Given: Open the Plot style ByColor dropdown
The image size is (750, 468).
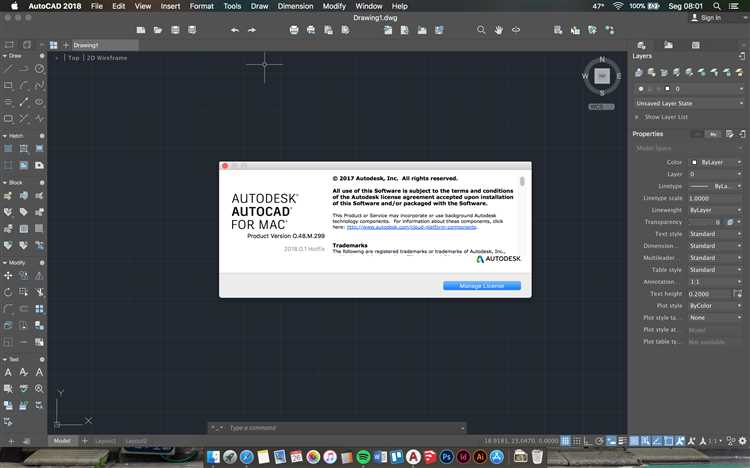Looking at the screenshot, I should click(x=716, y=306).
